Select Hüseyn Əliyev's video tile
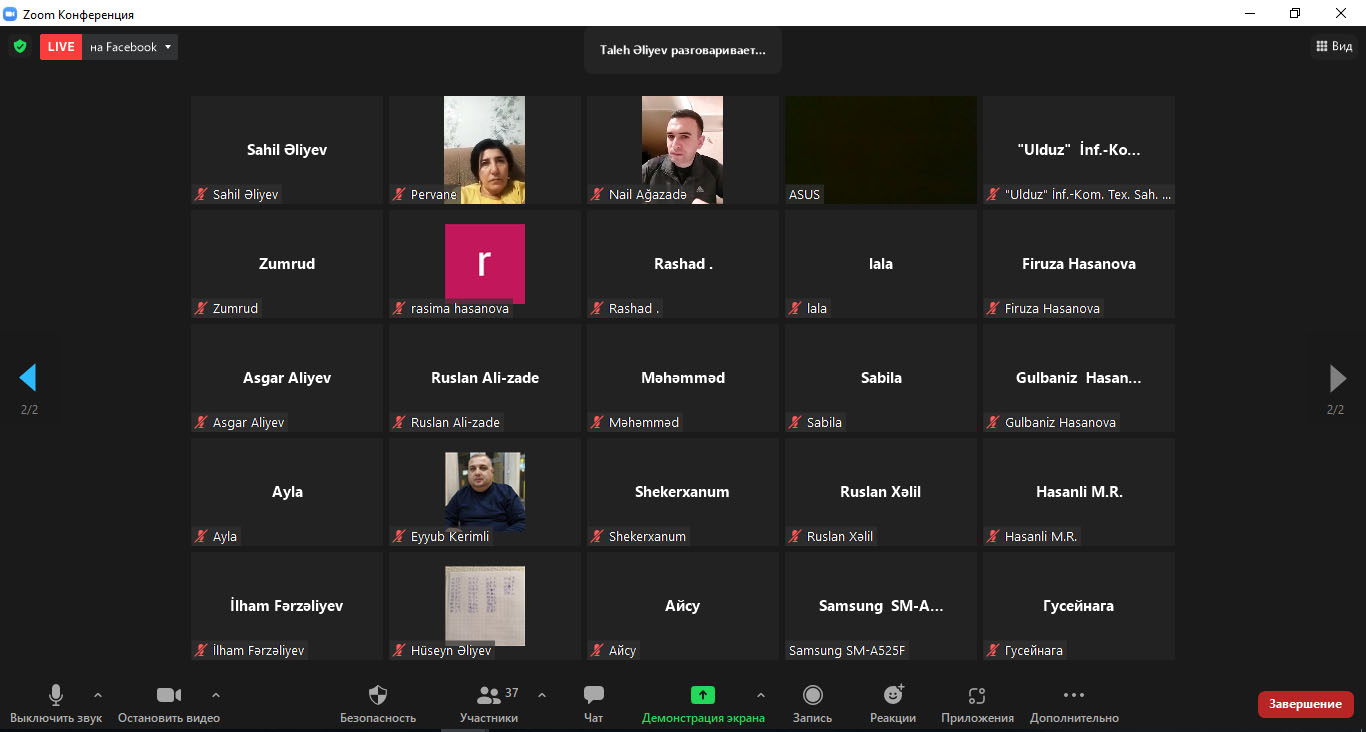Screen dimensions: 1366x732 485,606
